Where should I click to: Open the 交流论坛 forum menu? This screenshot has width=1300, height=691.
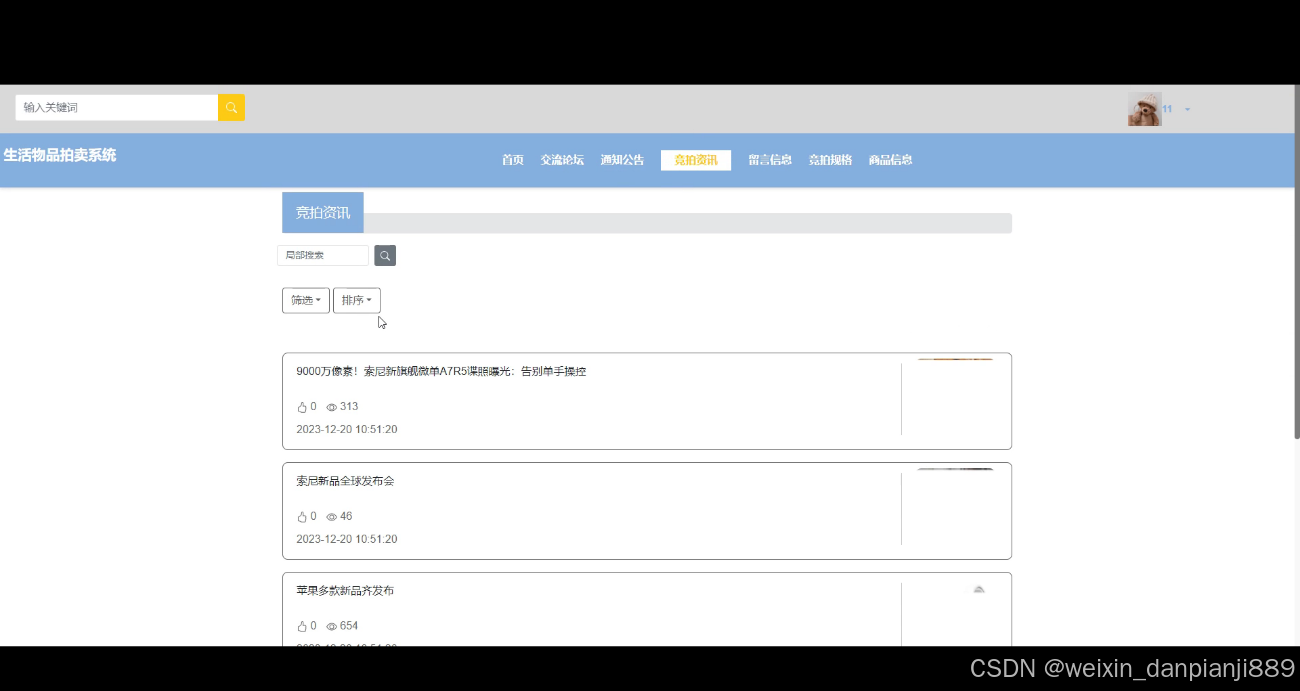tap(562, 160)
